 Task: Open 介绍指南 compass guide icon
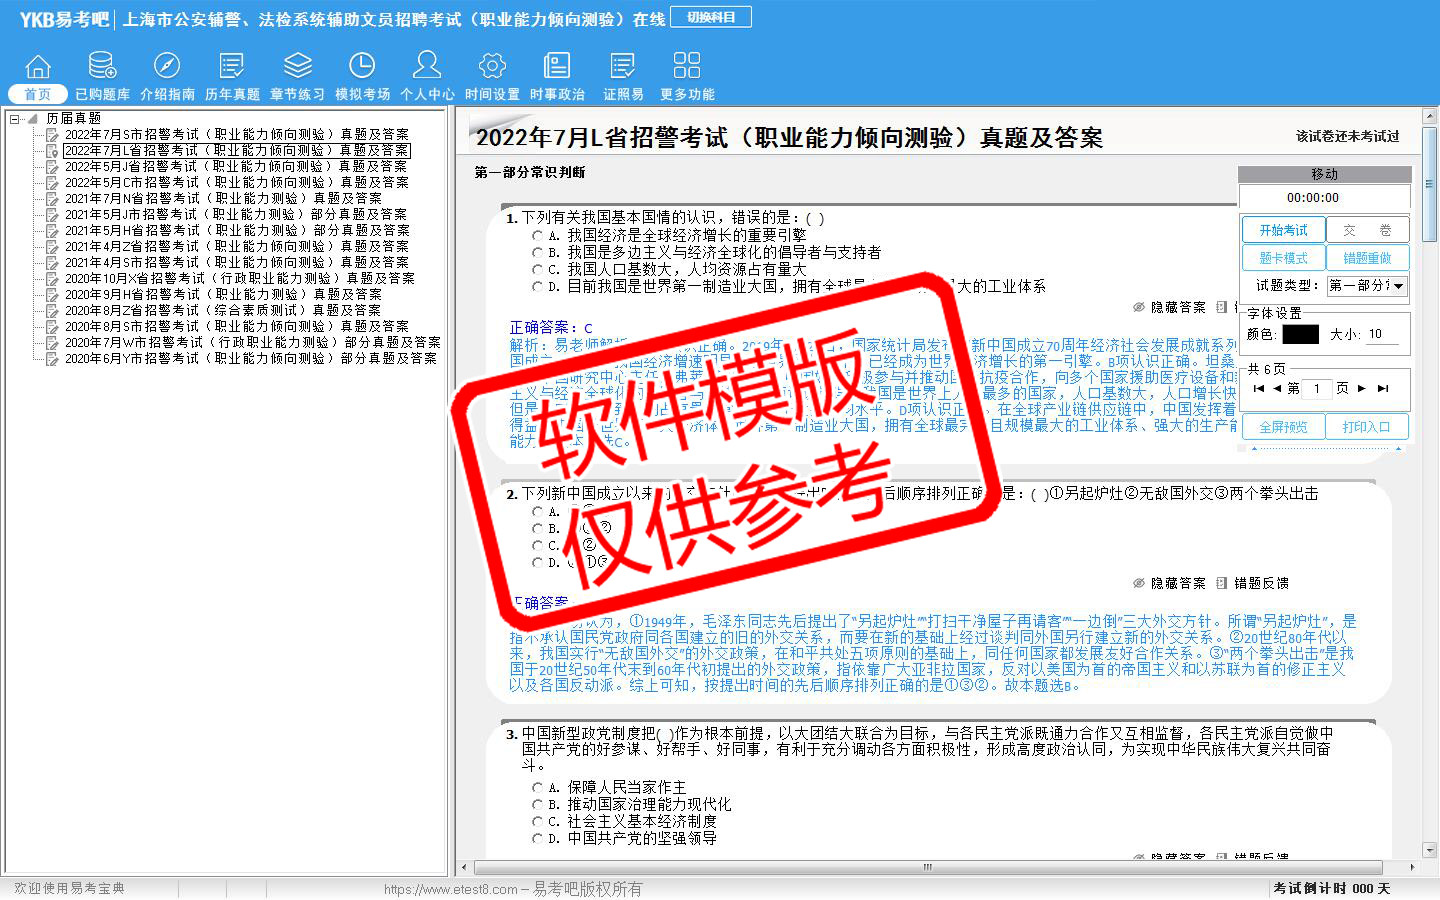coord(167,66)
